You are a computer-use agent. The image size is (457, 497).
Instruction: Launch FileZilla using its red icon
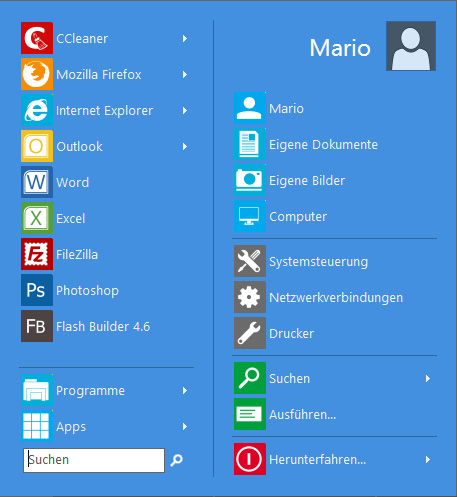point(37,254)
